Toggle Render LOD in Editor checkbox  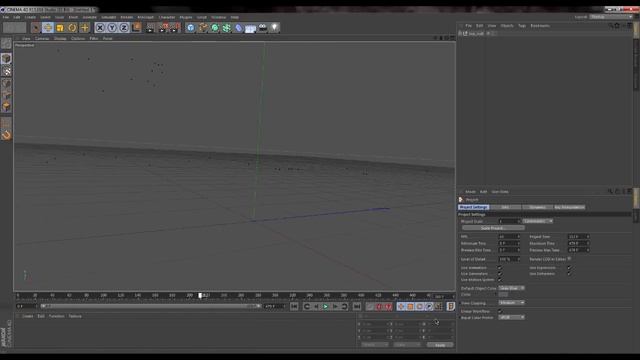(569, 259)
